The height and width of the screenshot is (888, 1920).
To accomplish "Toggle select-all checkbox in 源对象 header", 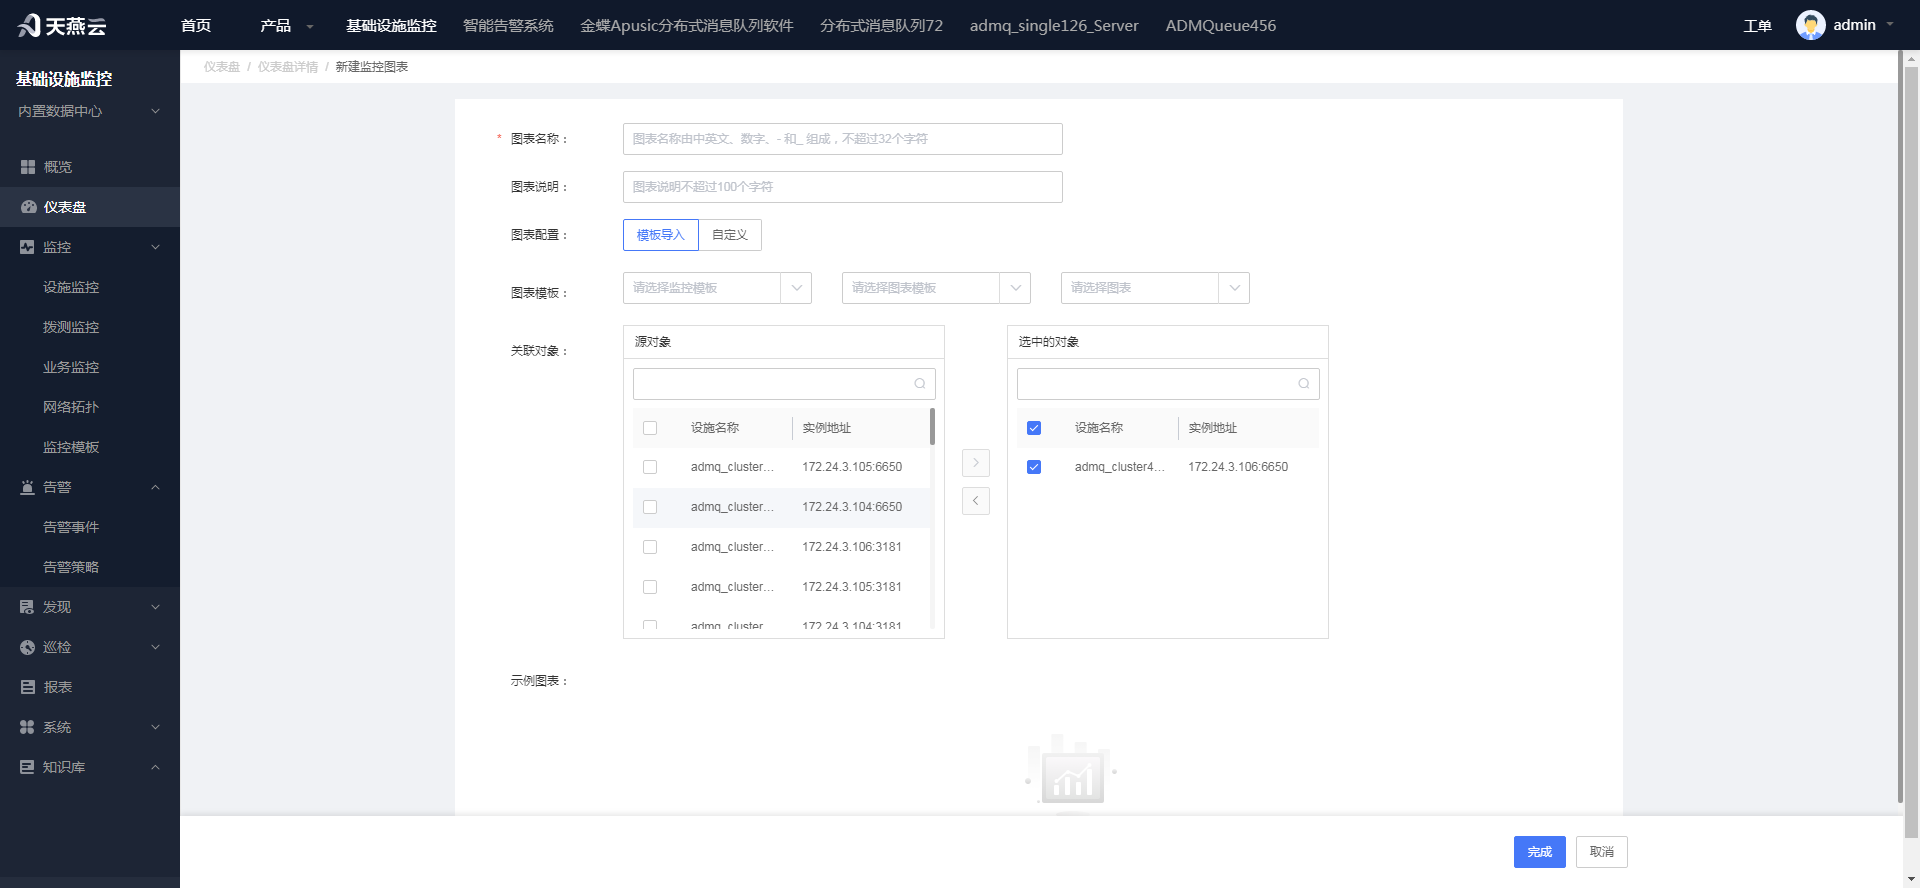I will coord(650,428).
